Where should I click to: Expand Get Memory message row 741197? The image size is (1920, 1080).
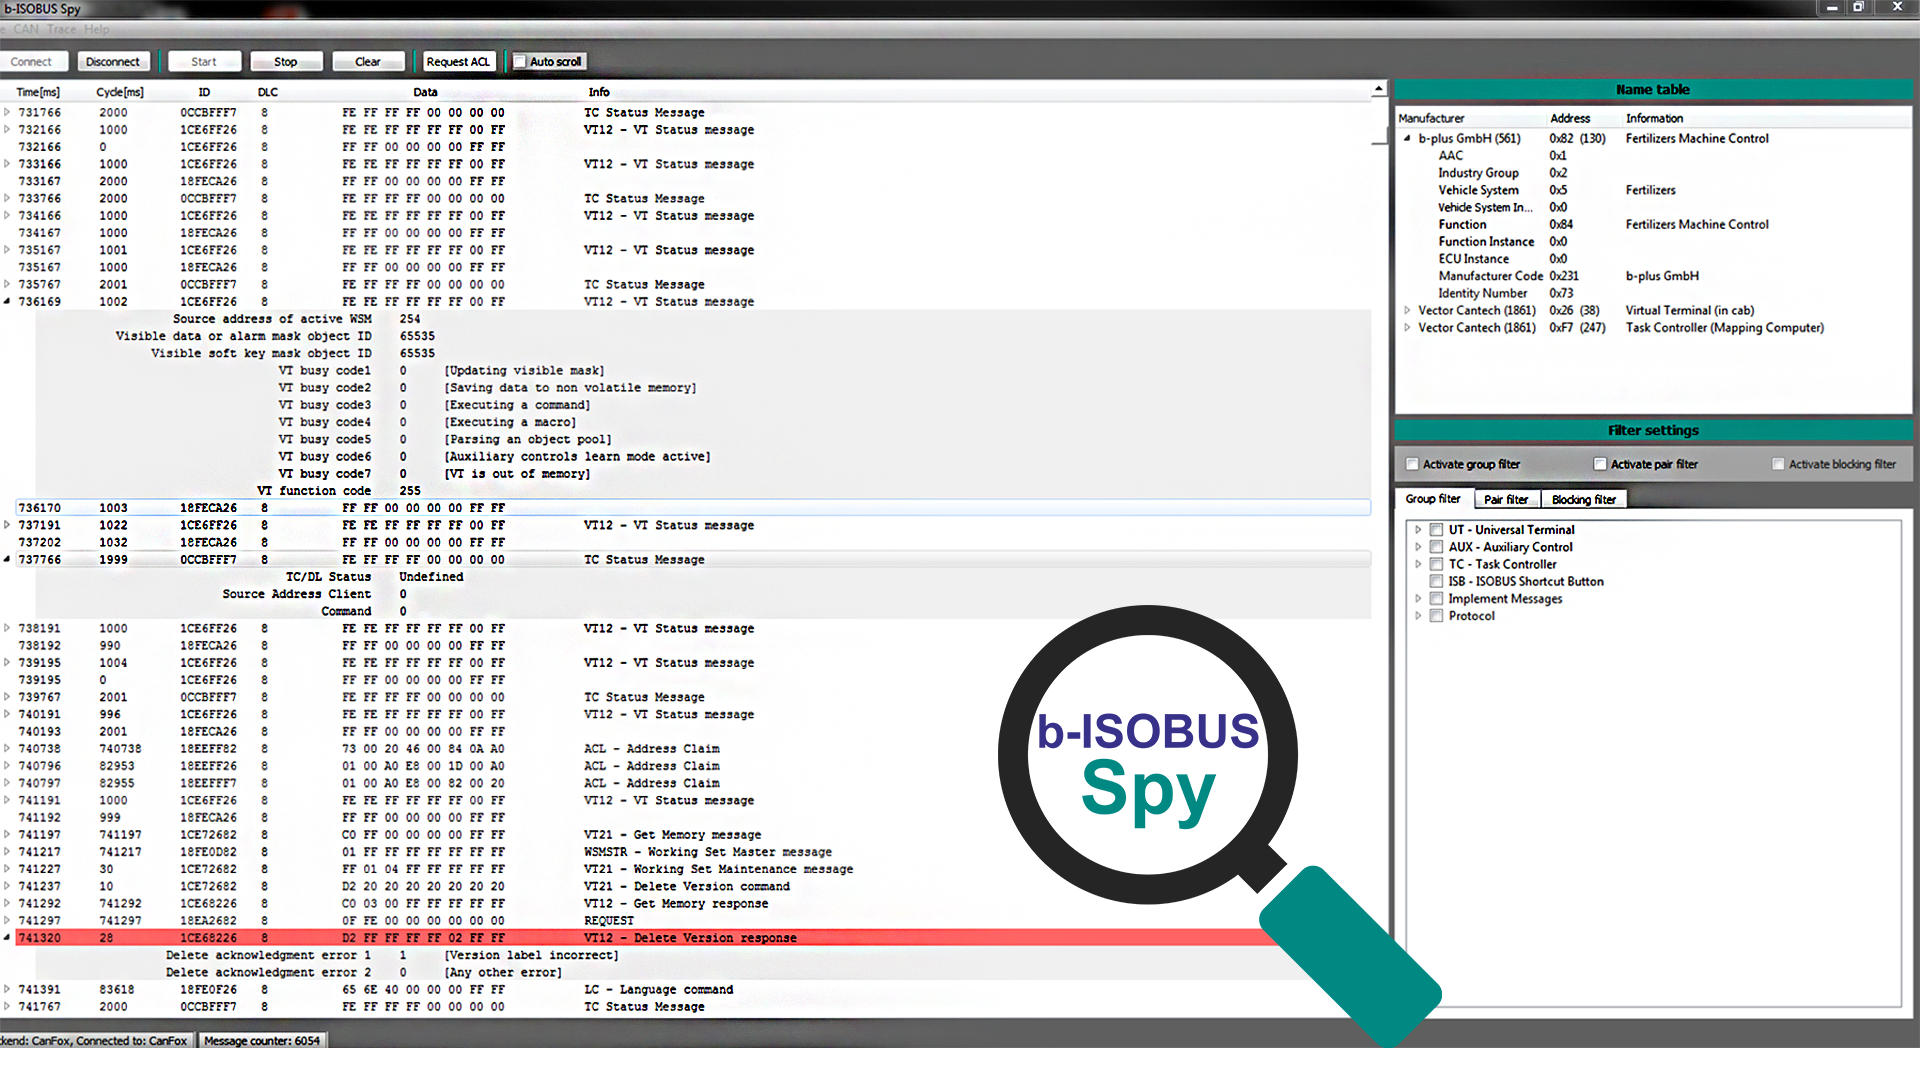(7, 835)
